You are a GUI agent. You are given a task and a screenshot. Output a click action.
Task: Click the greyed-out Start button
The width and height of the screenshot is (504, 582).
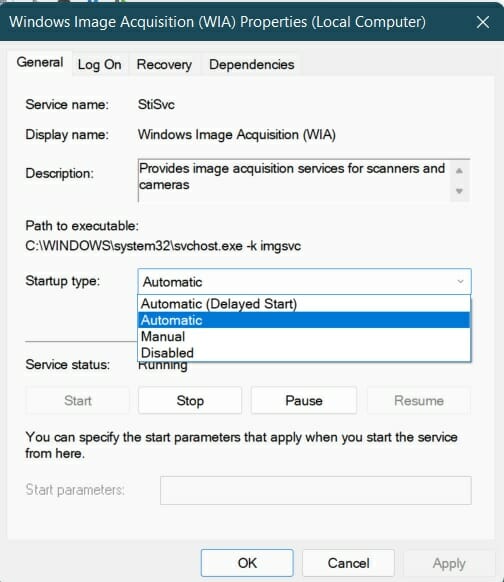(78, 400)
